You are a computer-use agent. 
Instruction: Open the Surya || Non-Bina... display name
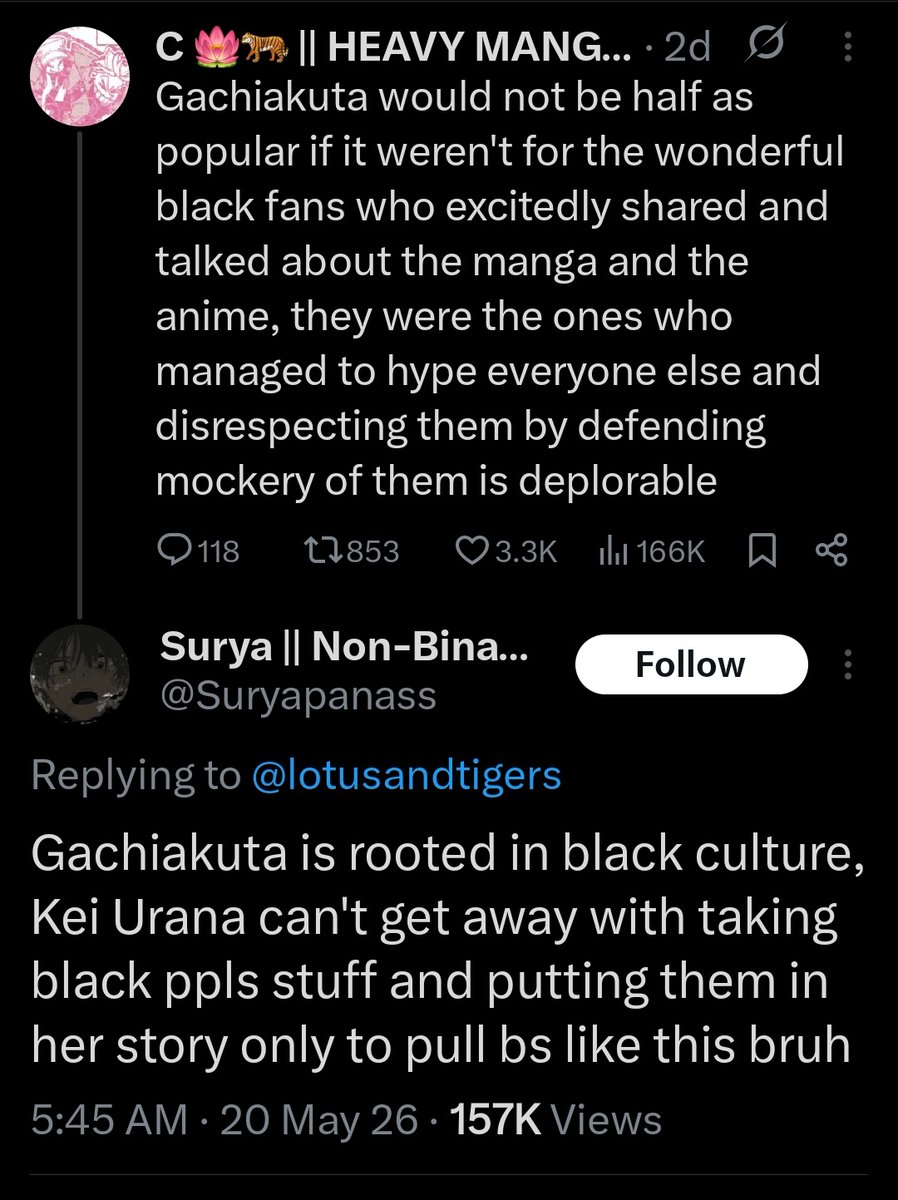(x=345, y=650)
